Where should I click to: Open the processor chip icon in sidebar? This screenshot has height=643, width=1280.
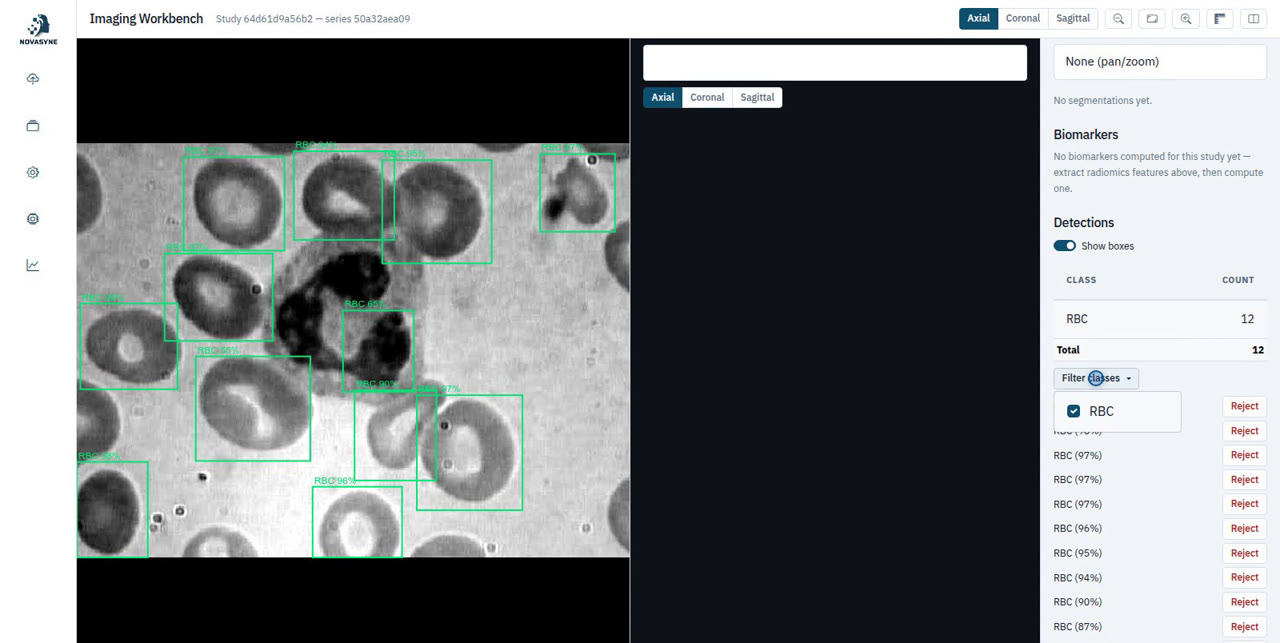point(33,219)
